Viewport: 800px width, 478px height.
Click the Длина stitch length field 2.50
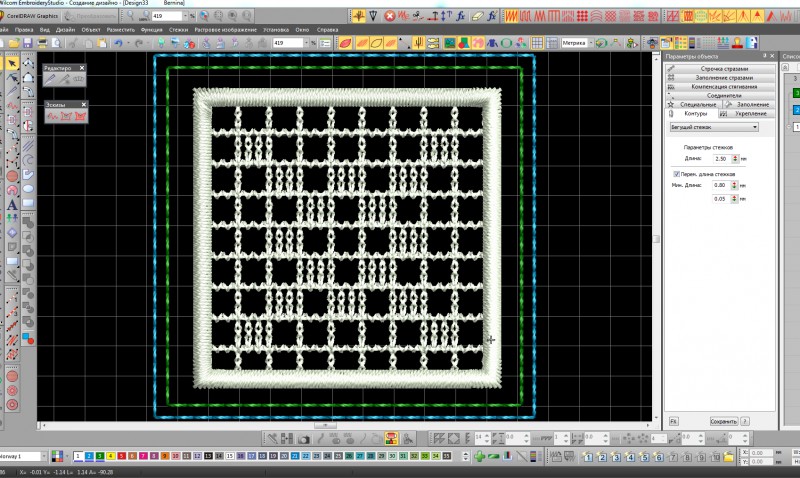pos(722,159)
